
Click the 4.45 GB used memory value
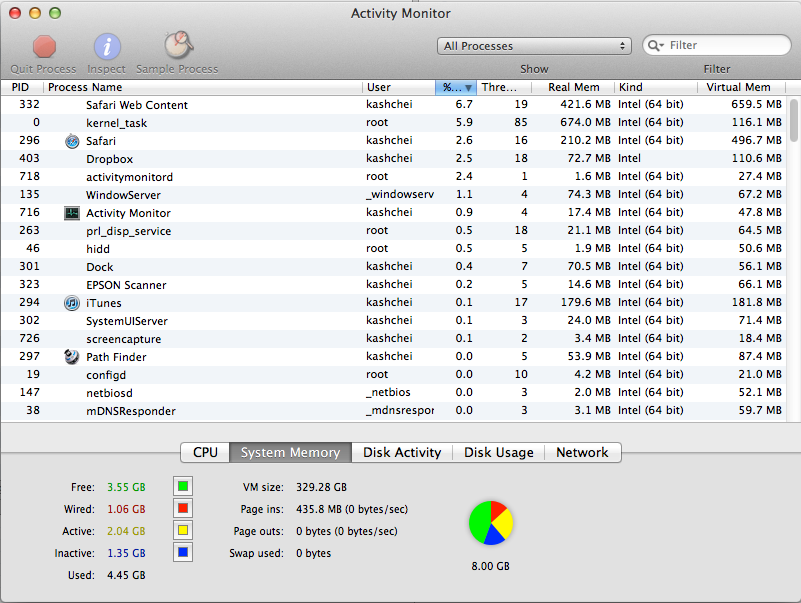[126, 575]
